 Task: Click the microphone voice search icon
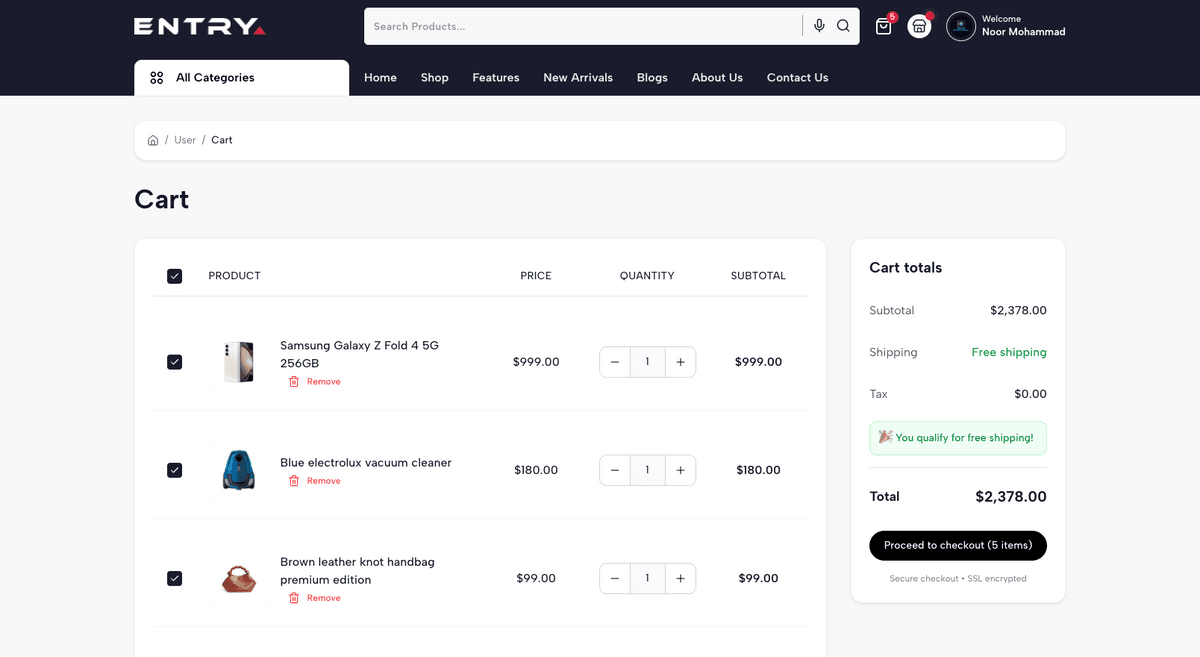[x=819, y=26]
